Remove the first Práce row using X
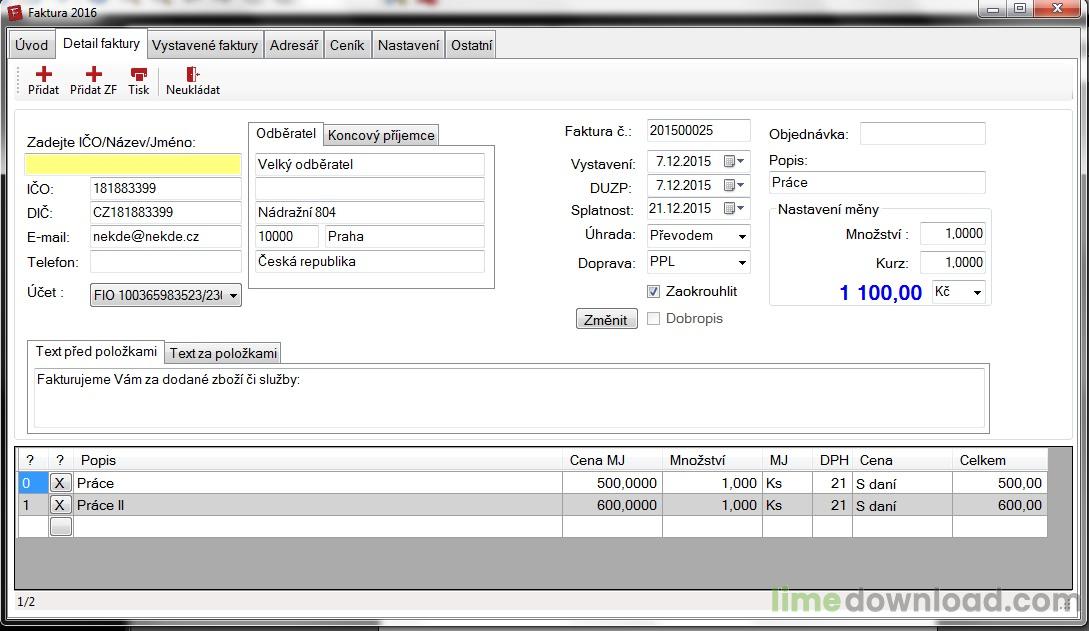Image resolution: width=1089 pixels, height=631 pixels. click(60, 483)
